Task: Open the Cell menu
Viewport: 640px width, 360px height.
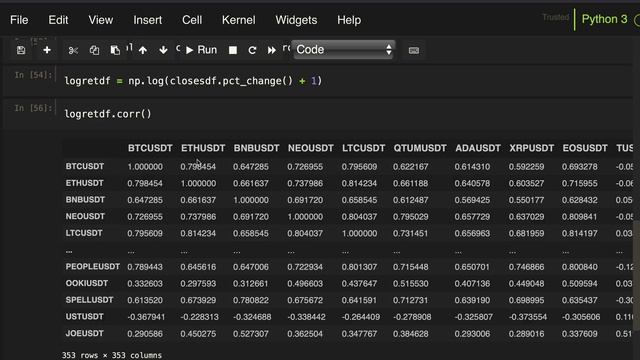Action: [192, 20]
